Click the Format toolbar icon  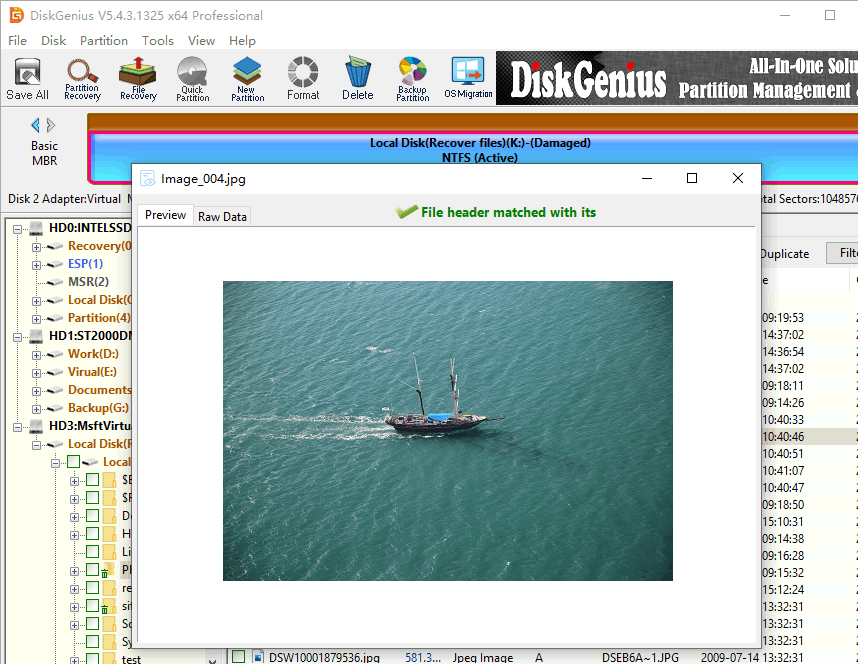(x=303, y=78)
